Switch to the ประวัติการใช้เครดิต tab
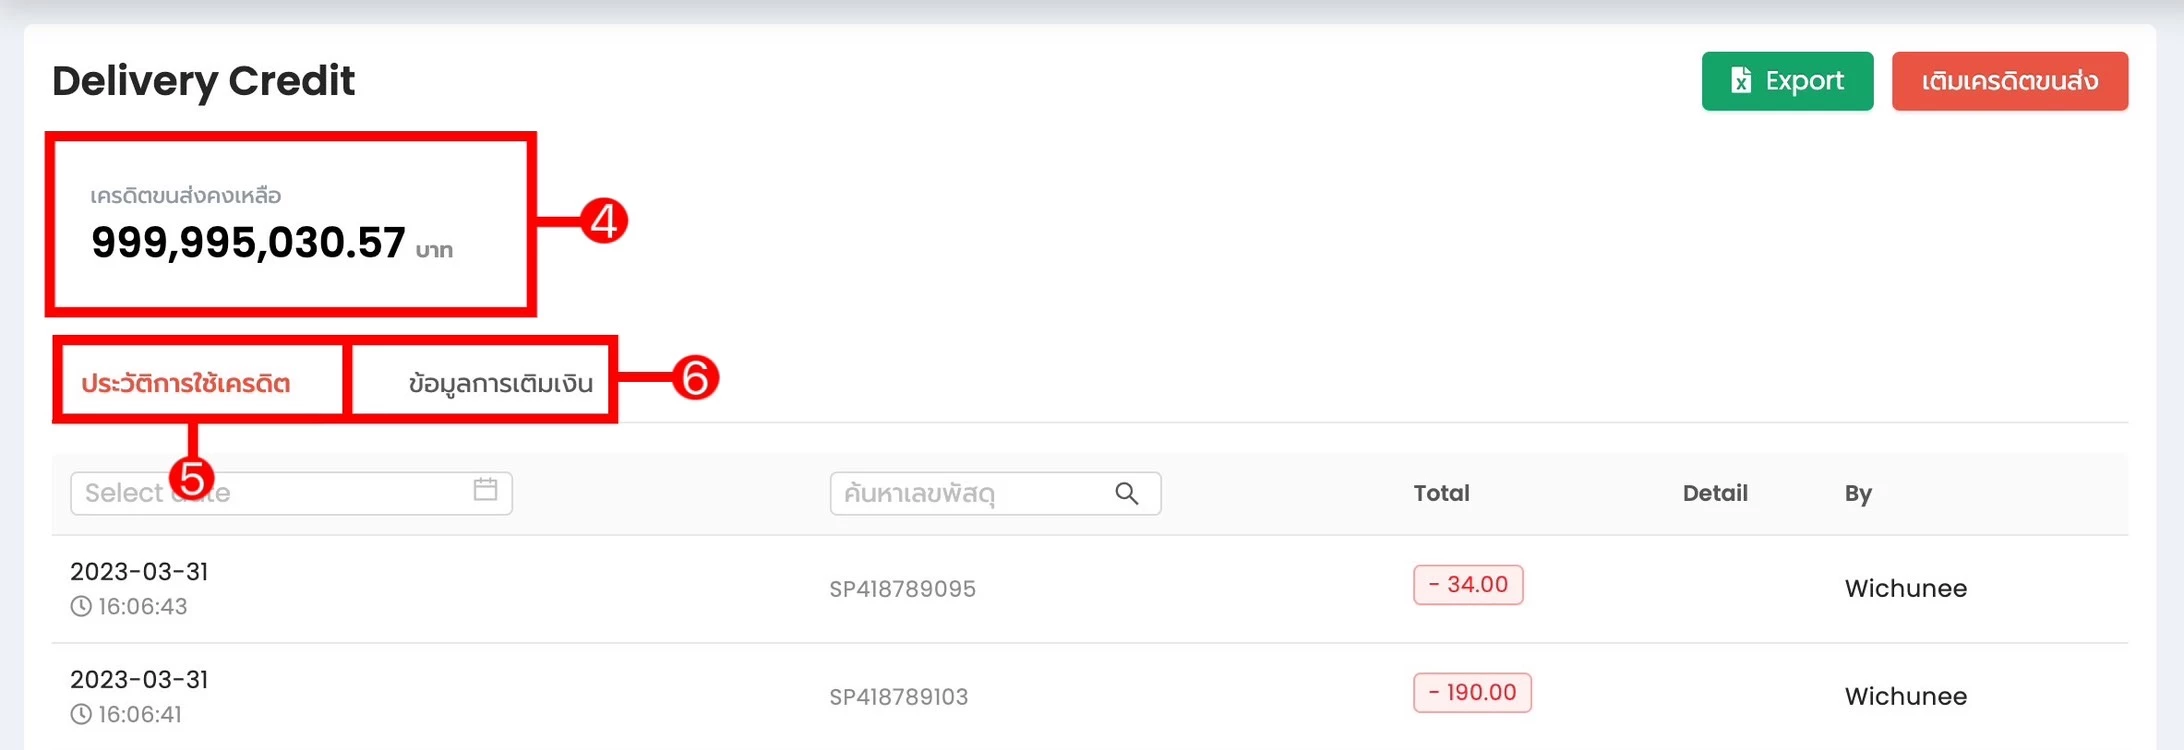The height and width of the screenshot is (750, 2184). pos(186,383)
